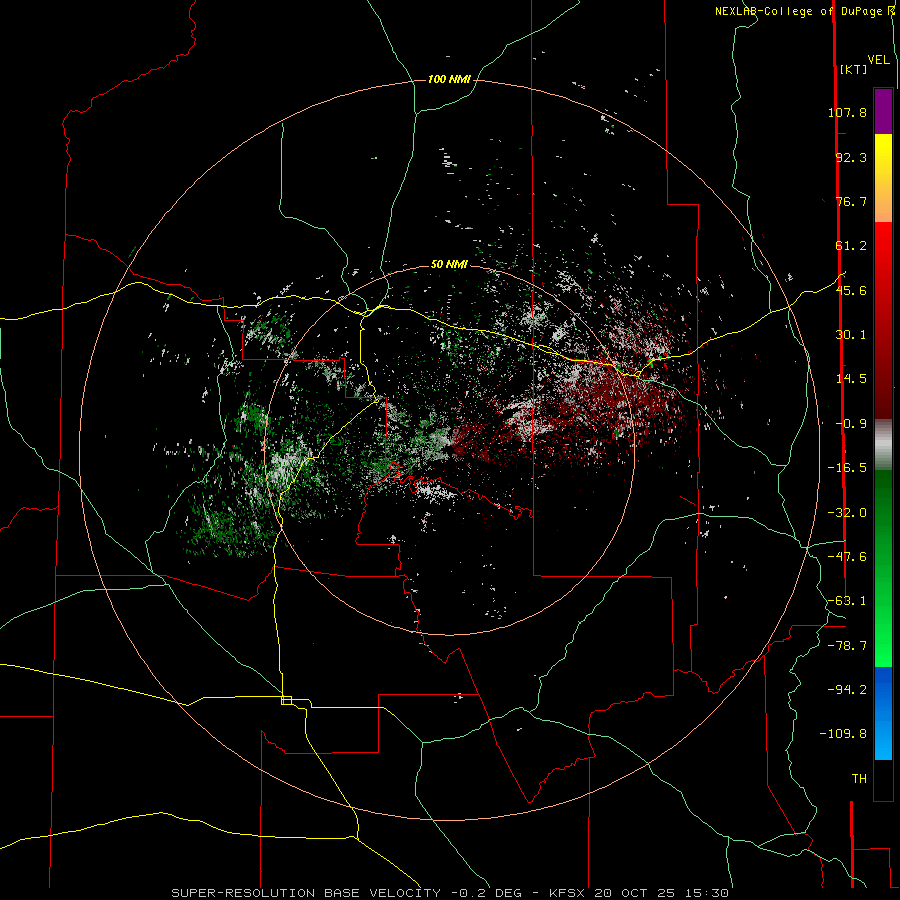Click the green segment of the color bar

[x=883, y=568]
